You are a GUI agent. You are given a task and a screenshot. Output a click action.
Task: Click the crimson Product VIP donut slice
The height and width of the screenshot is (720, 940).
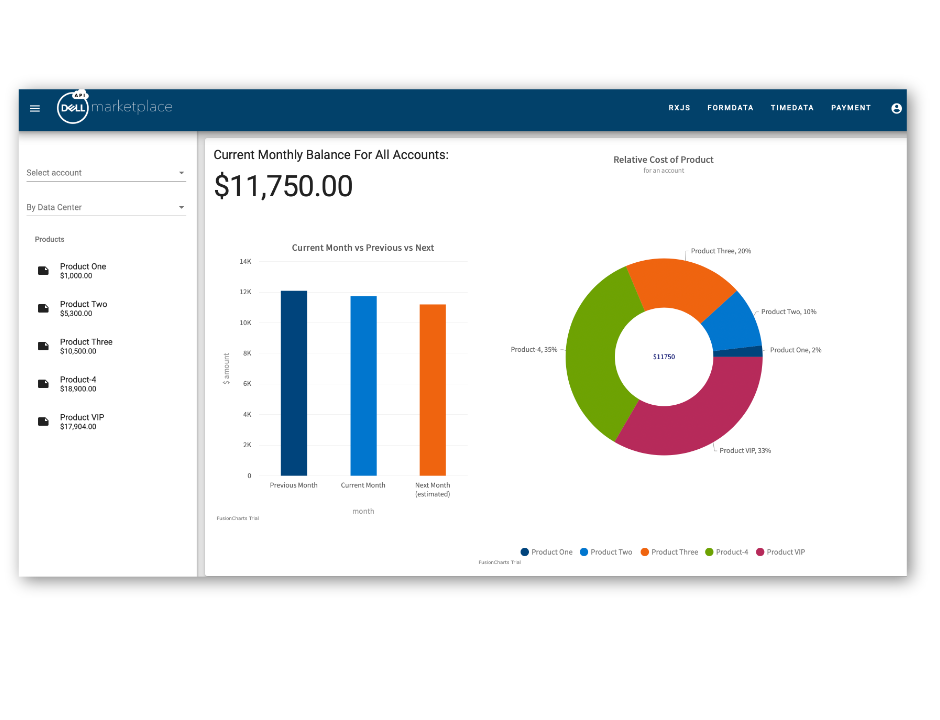point(701,420)
